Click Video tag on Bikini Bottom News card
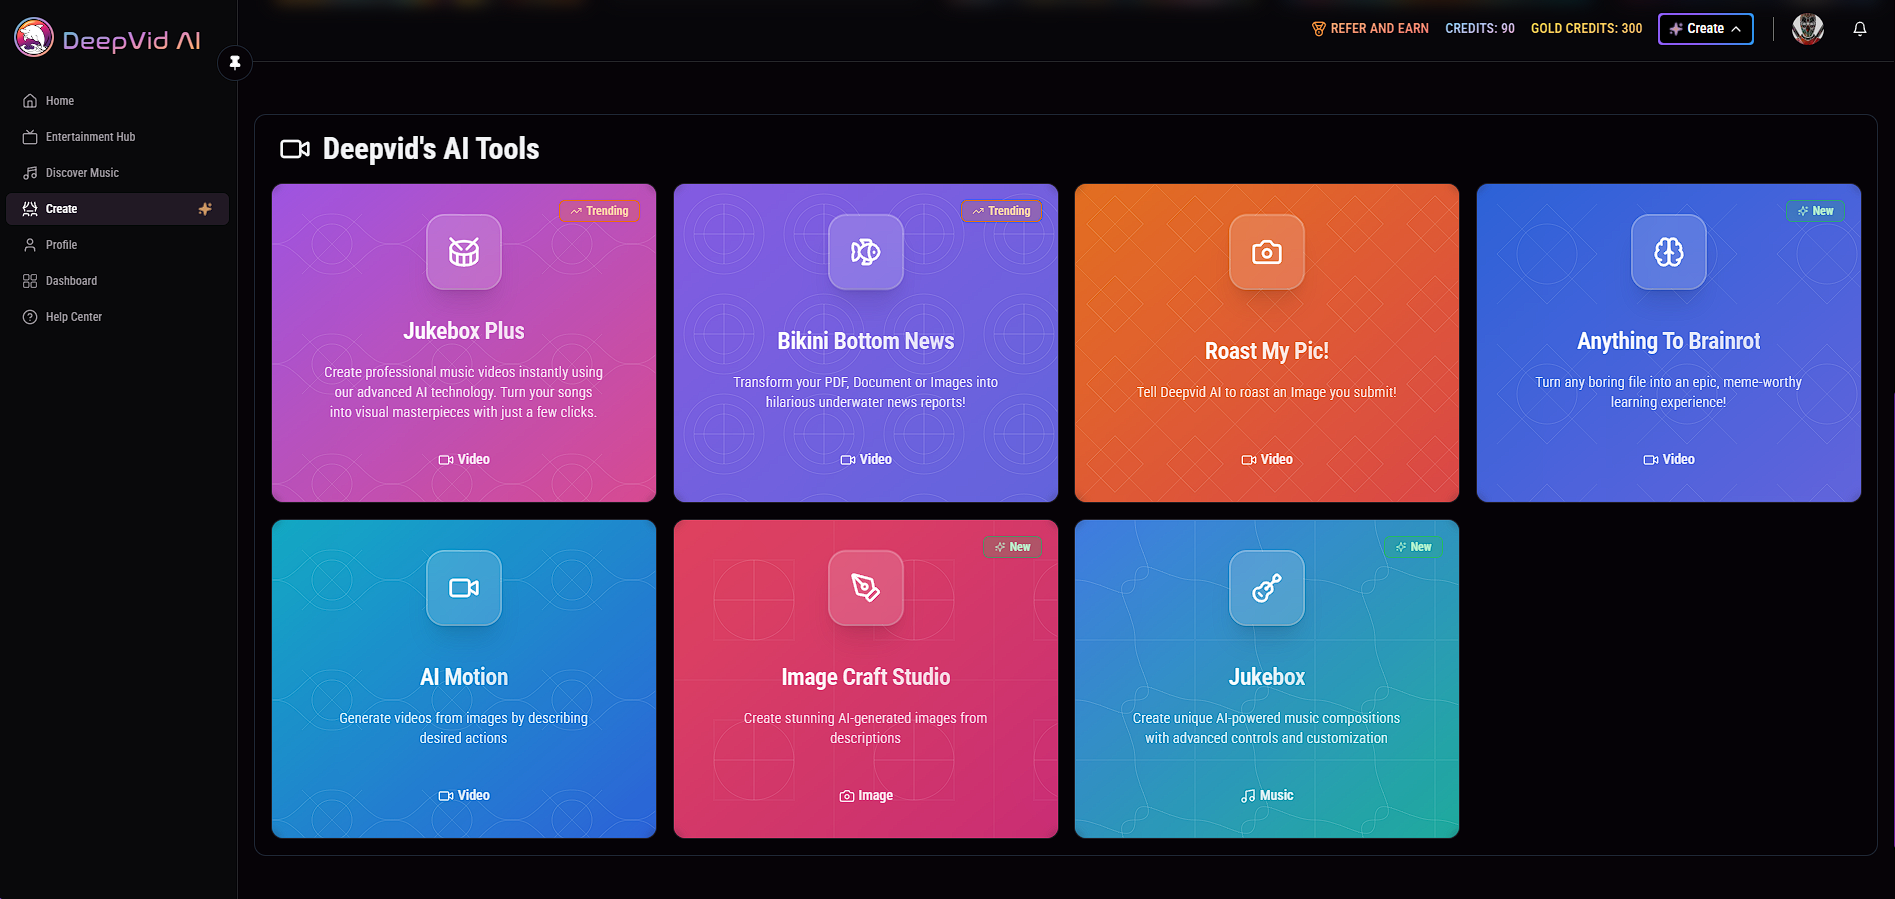 tap(866, 460)
